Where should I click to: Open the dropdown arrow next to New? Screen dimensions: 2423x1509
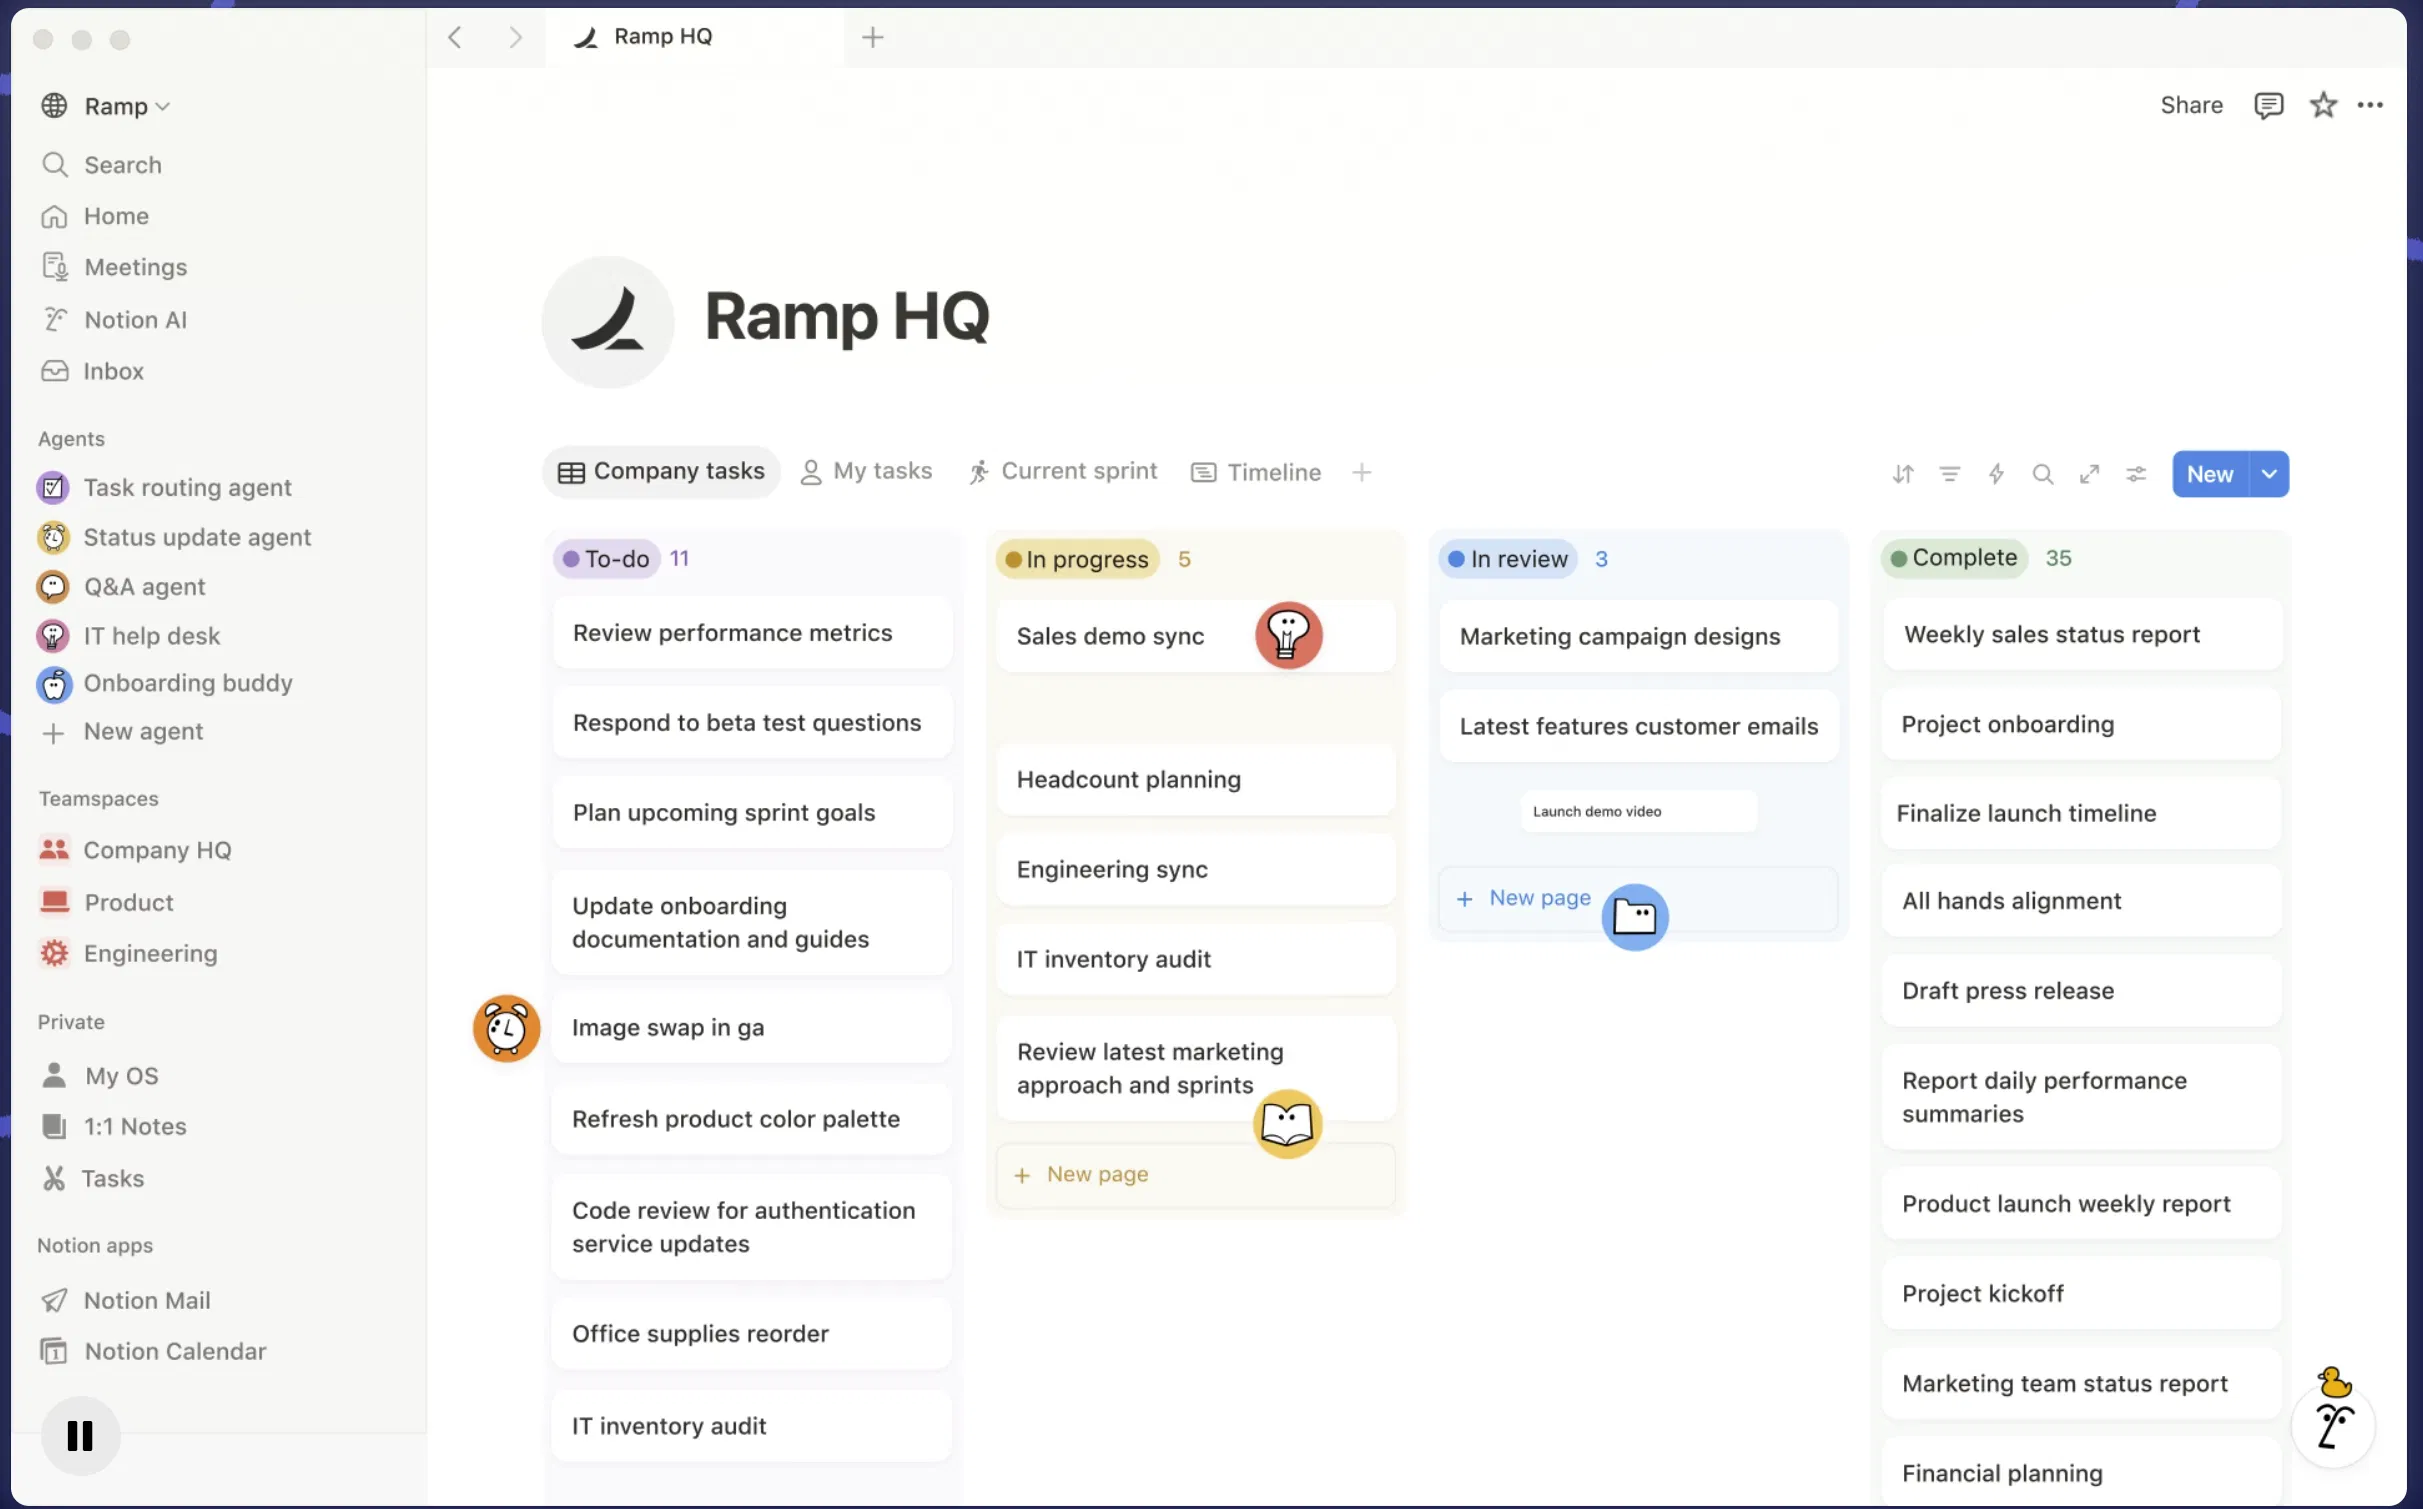2269,474
